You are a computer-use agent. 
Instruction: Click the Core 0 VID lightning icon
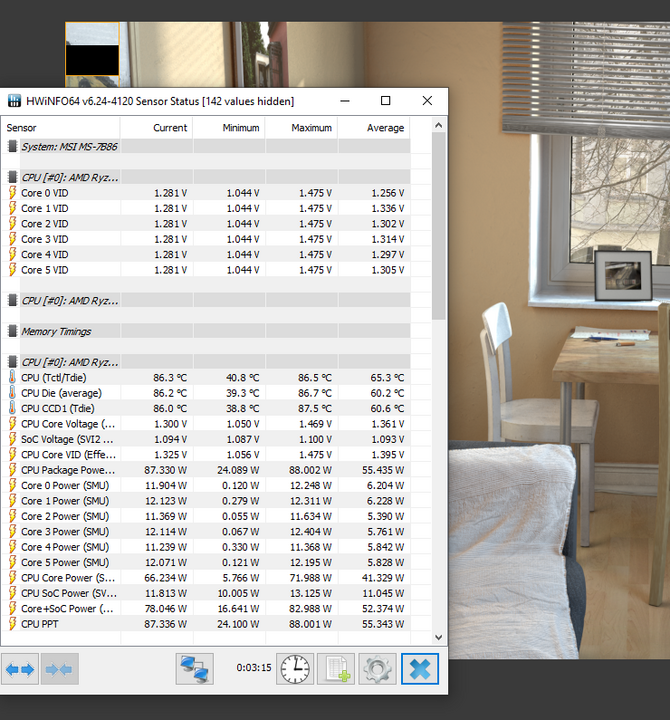coord(12,193)
